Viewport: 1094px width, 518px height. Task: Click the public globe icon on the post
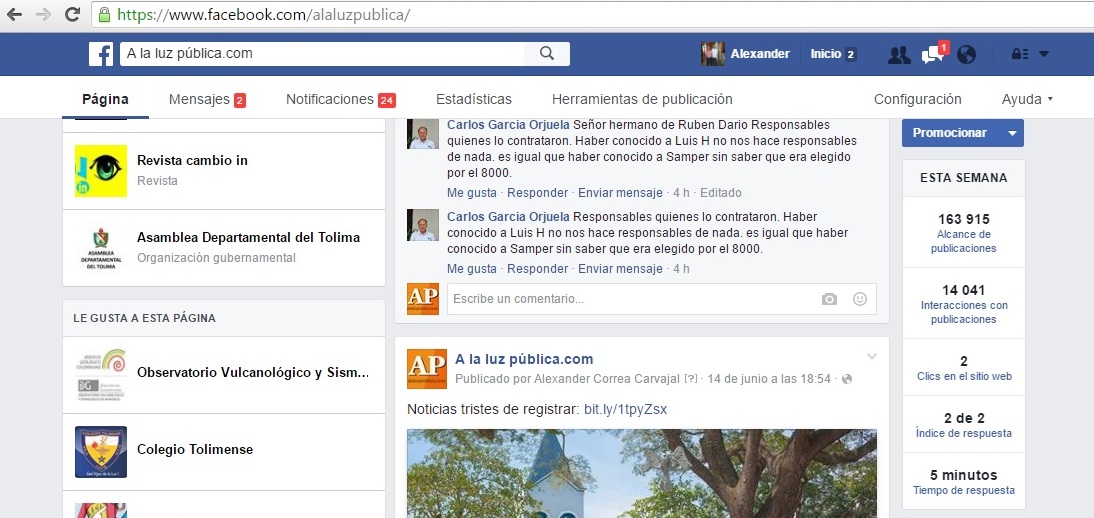(x=847, y=379)
